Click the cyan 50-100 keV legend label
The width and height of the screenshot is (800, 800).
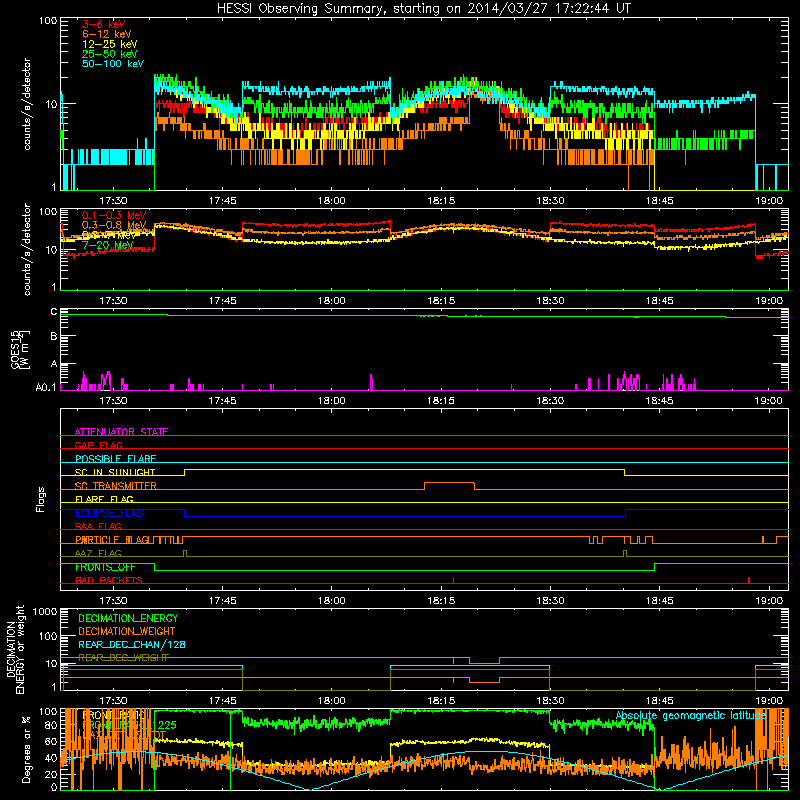click(x=113, y=64)
